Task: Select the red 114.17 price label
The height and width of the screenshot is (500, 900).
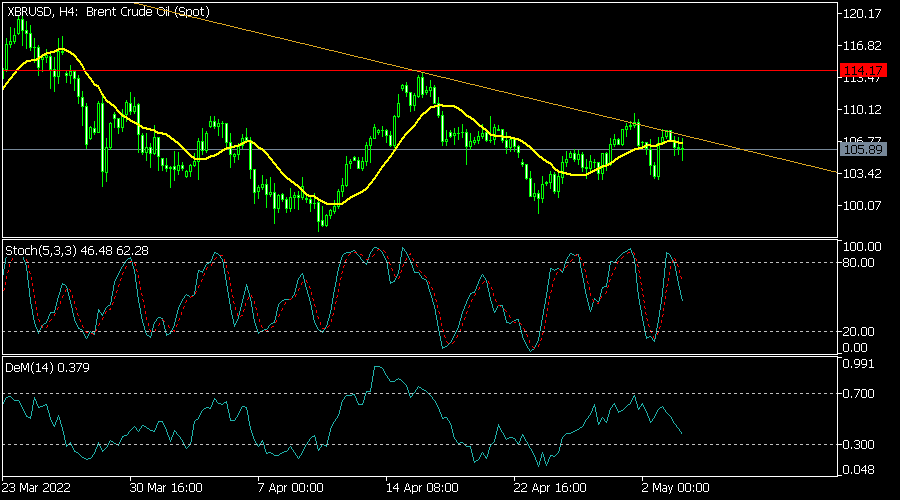Action: [x=863, y=71]
